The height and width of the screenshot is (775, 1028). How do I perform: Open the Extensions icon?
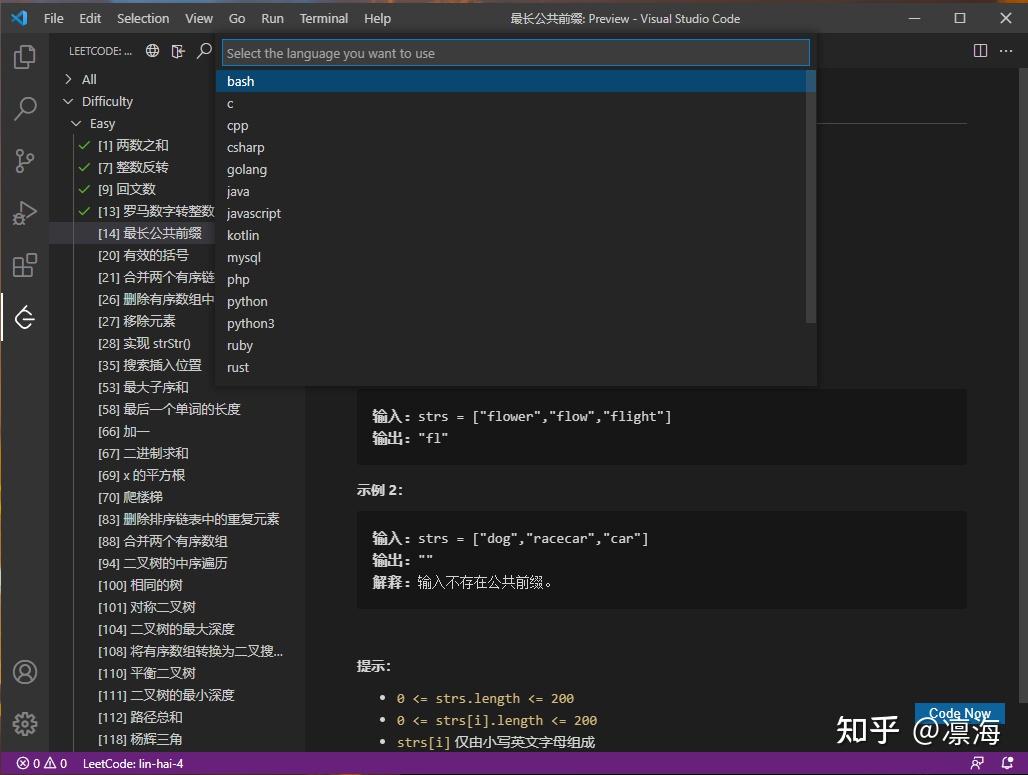[24, 265]
